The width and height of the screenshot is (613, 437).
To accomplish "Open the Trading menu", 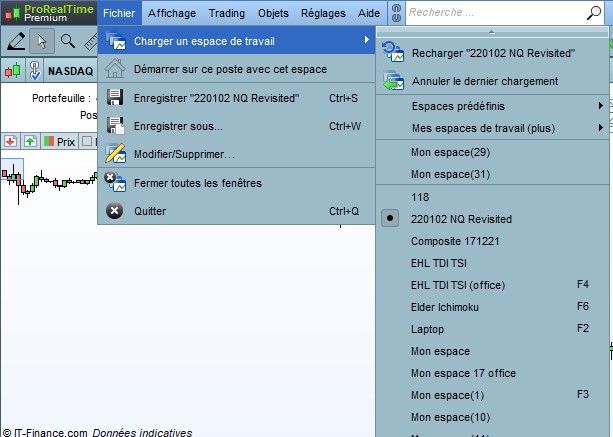I will (x=226, y=13).
